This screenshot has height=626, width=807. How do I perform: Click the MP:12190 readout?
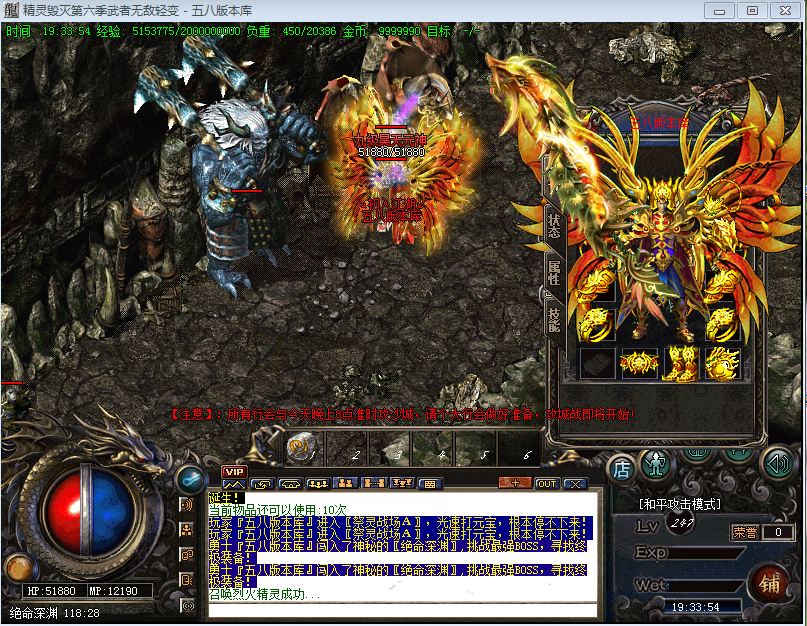[x=113, y=591]
